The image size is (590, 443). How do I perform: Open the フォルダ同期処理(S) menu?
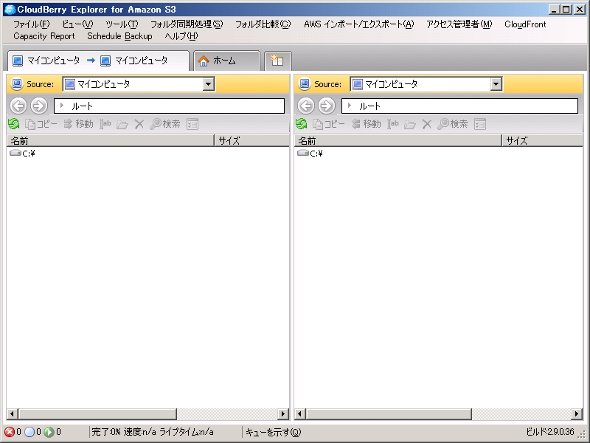pyautogui.click(x=187, y=24)
